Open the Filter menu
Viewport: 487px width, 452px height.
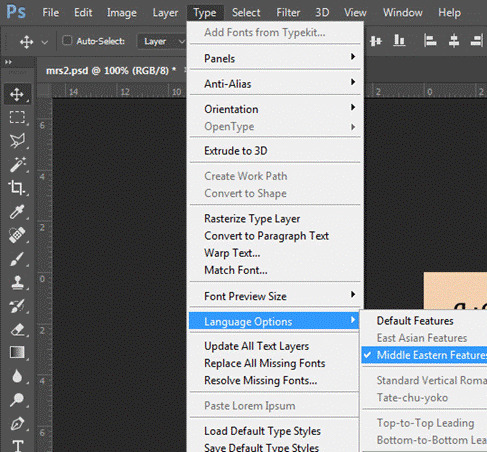(288, 13)
